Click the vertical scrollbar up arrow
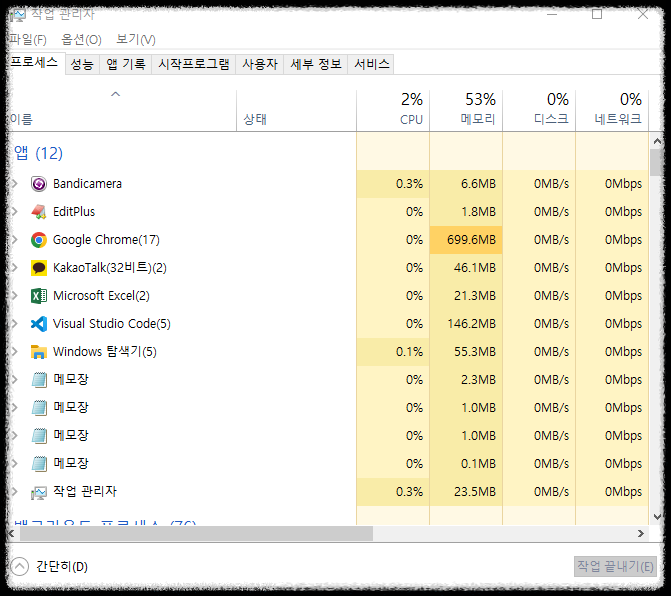Viewport: 671px width, 596px height. coord(657,141)
